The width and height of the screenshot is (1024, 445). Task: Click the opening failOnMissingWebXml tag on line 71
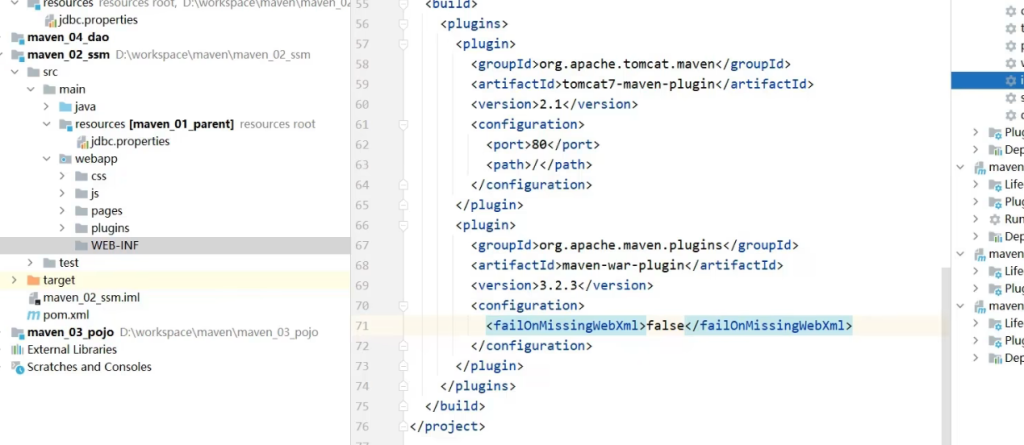(x=566, y=326)
